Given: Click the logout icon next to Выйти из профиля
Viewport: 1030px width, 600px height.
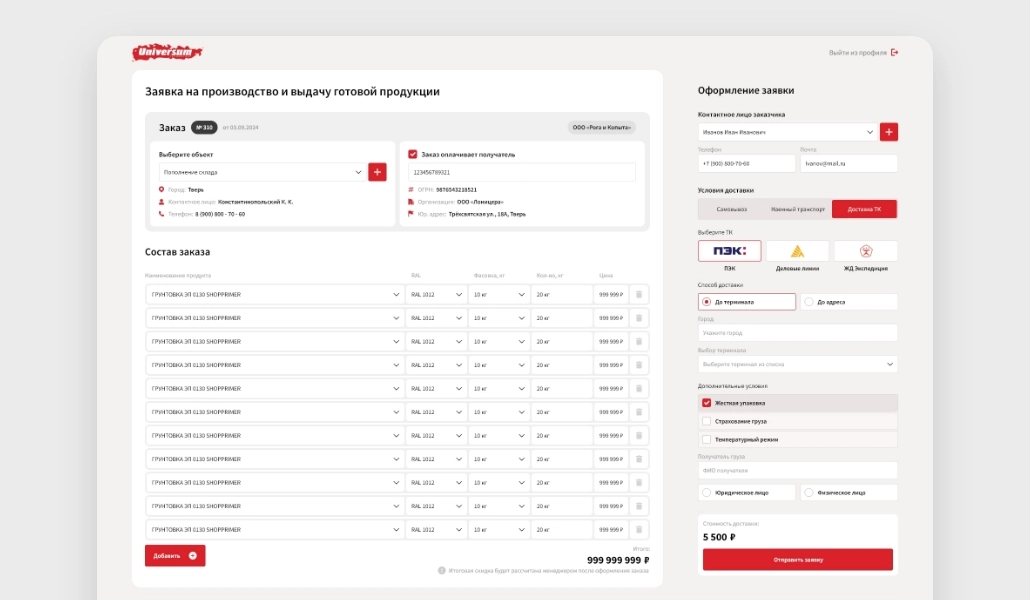Looking at the screenshot, I should coord(894,53).
